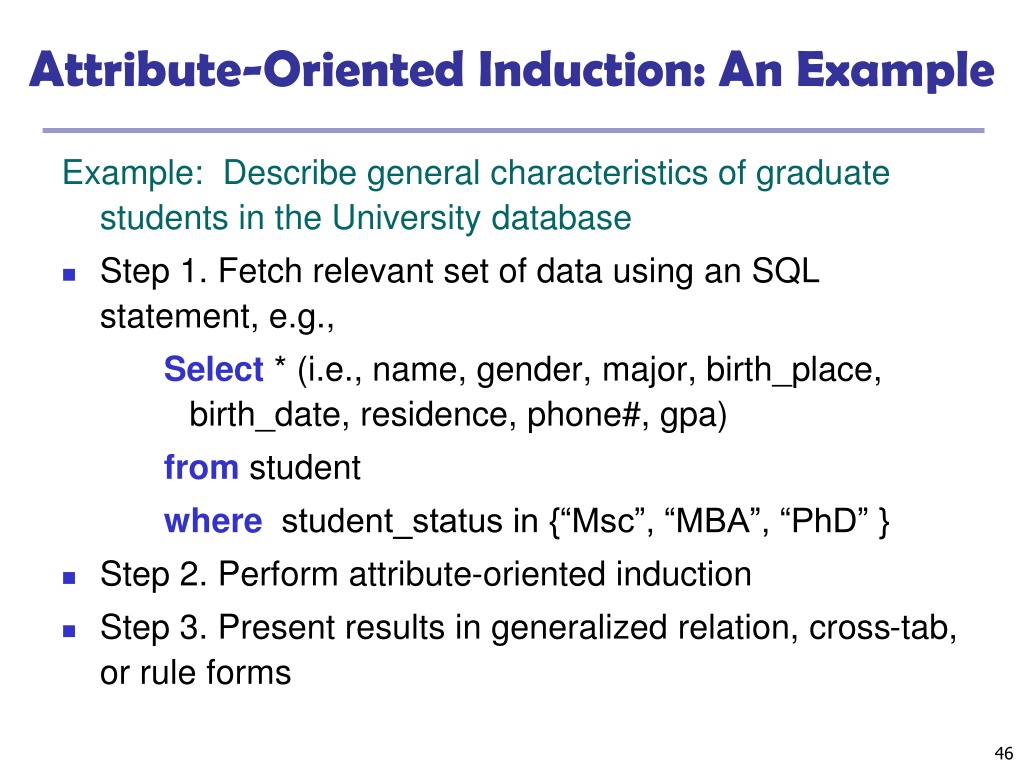This screenshot has height=768, width=1024.
Task: Click the slide title 'Attribute-Oriented Induction: An Example'
Action: (x=512, y=72)
